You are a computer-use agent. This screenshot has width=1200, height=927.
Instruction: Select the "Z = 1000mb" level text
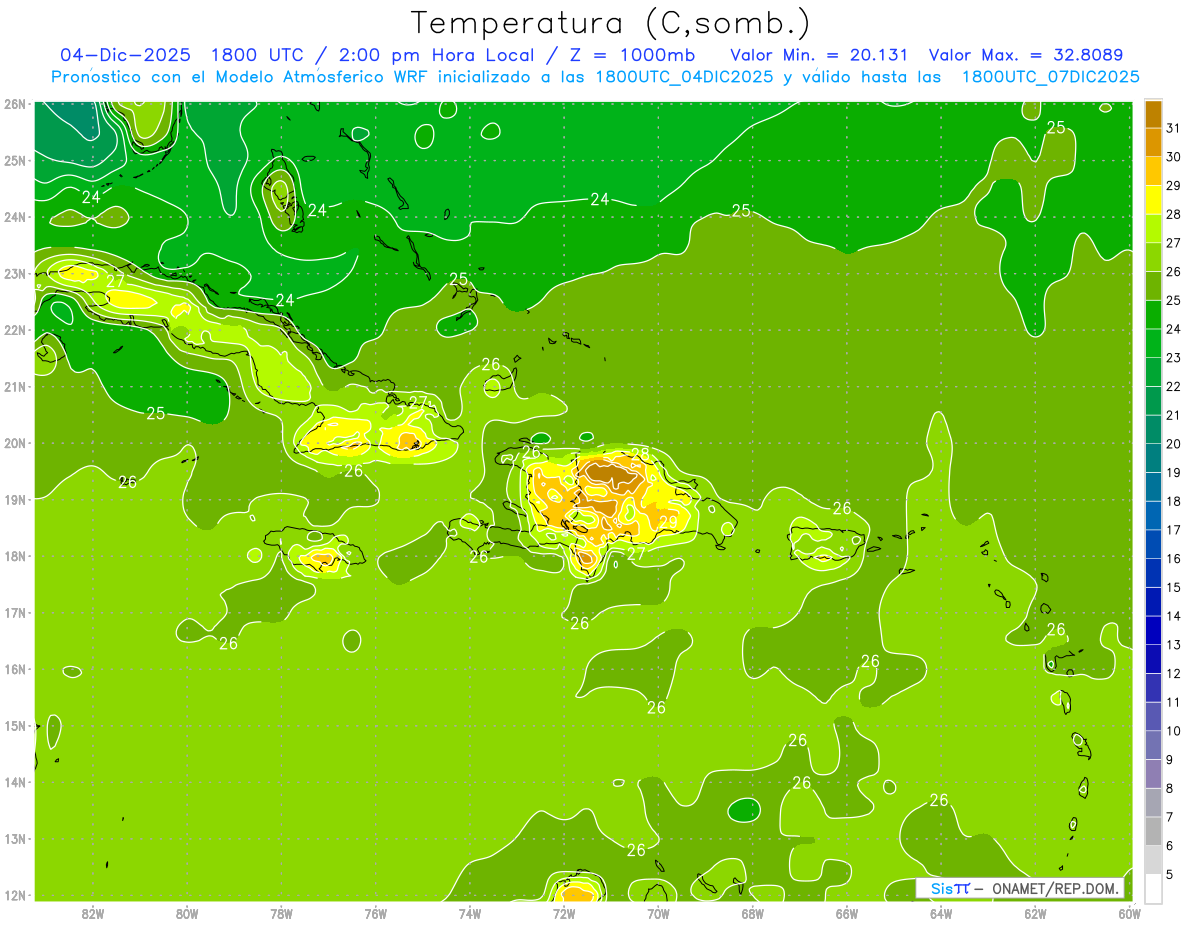pyautogui.click(x=632, y=55)
